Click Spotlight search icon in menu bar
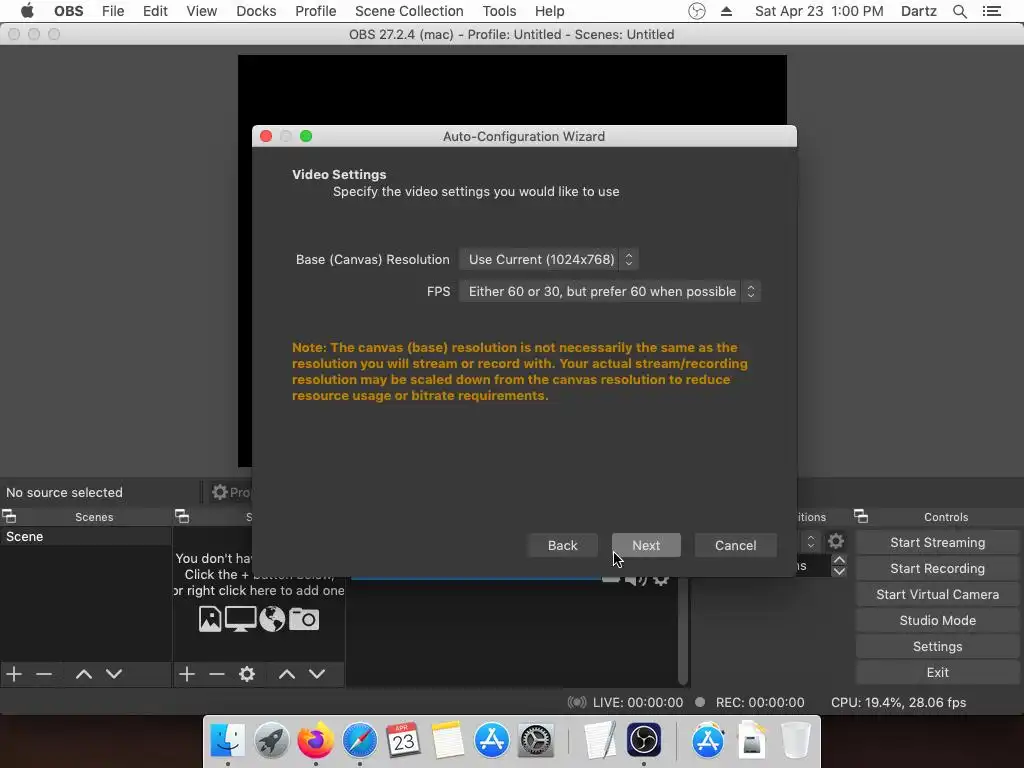Screen dimensions: 1024x768 point(960,11)
